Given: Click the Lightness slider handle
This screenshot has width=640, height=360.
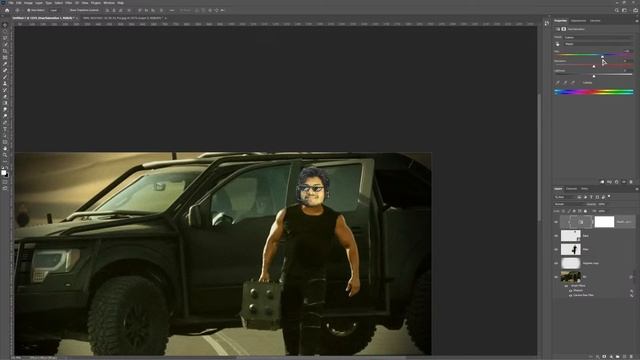Looking at the screenshot, I should (x=594, y=76).
